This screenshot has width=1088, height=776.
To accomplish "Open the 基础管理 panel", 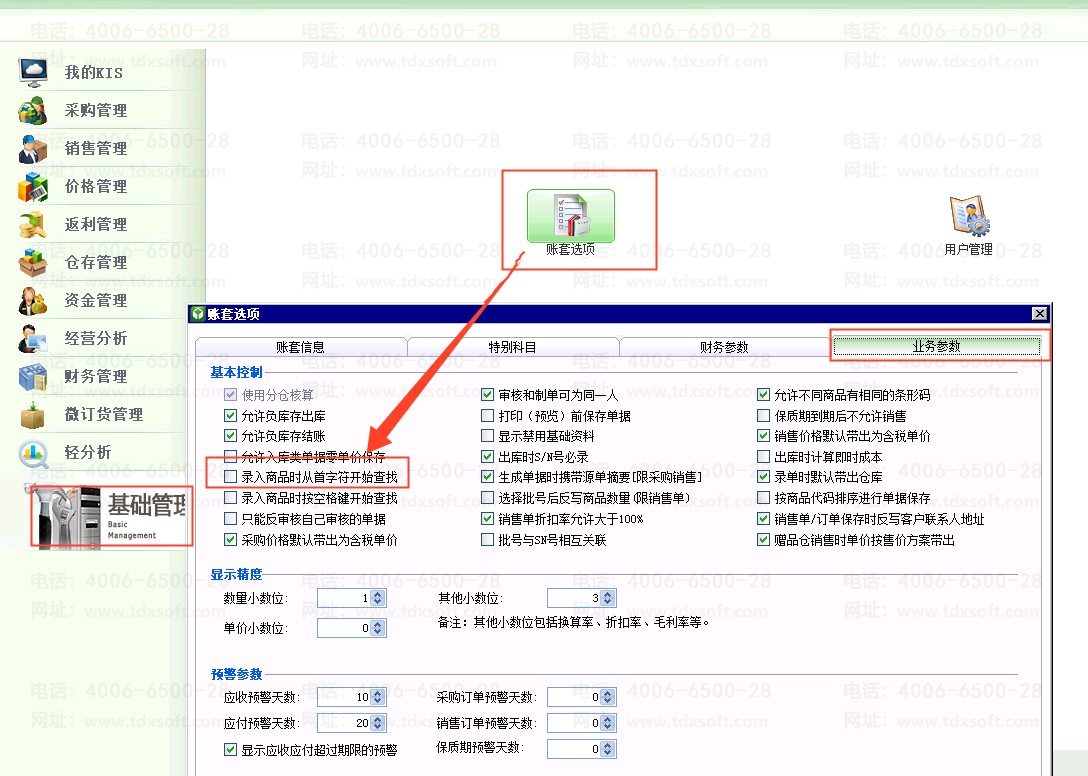I will tap(111, 515).
